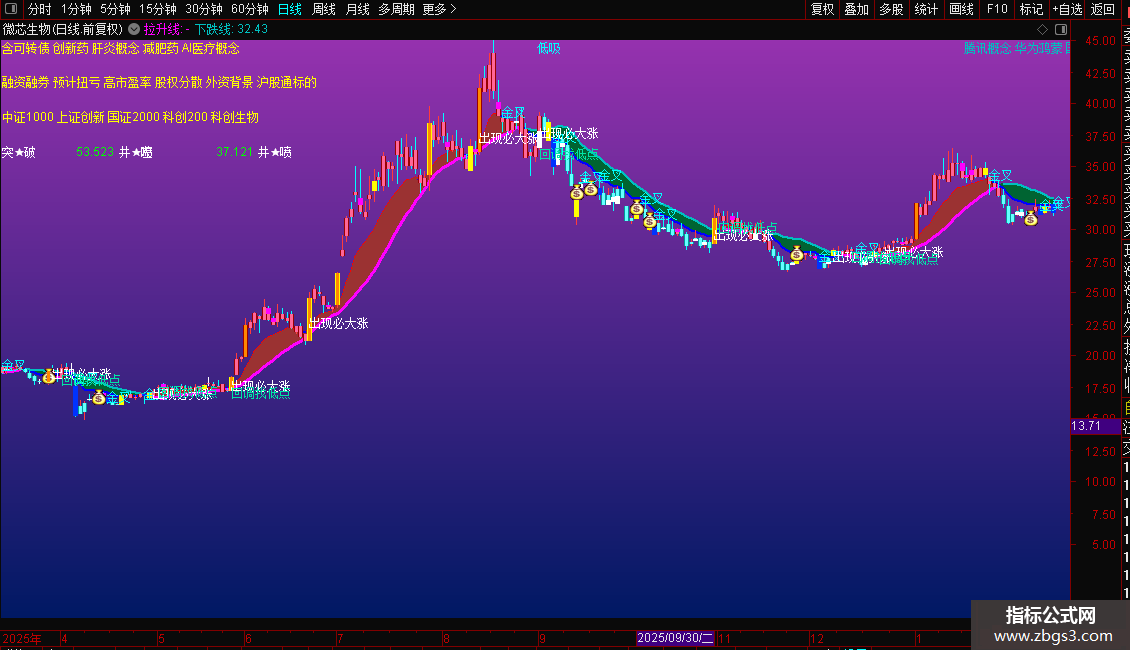
Task: Click the 微芯生物(日线.前复权) chart title
Action: 63,30
